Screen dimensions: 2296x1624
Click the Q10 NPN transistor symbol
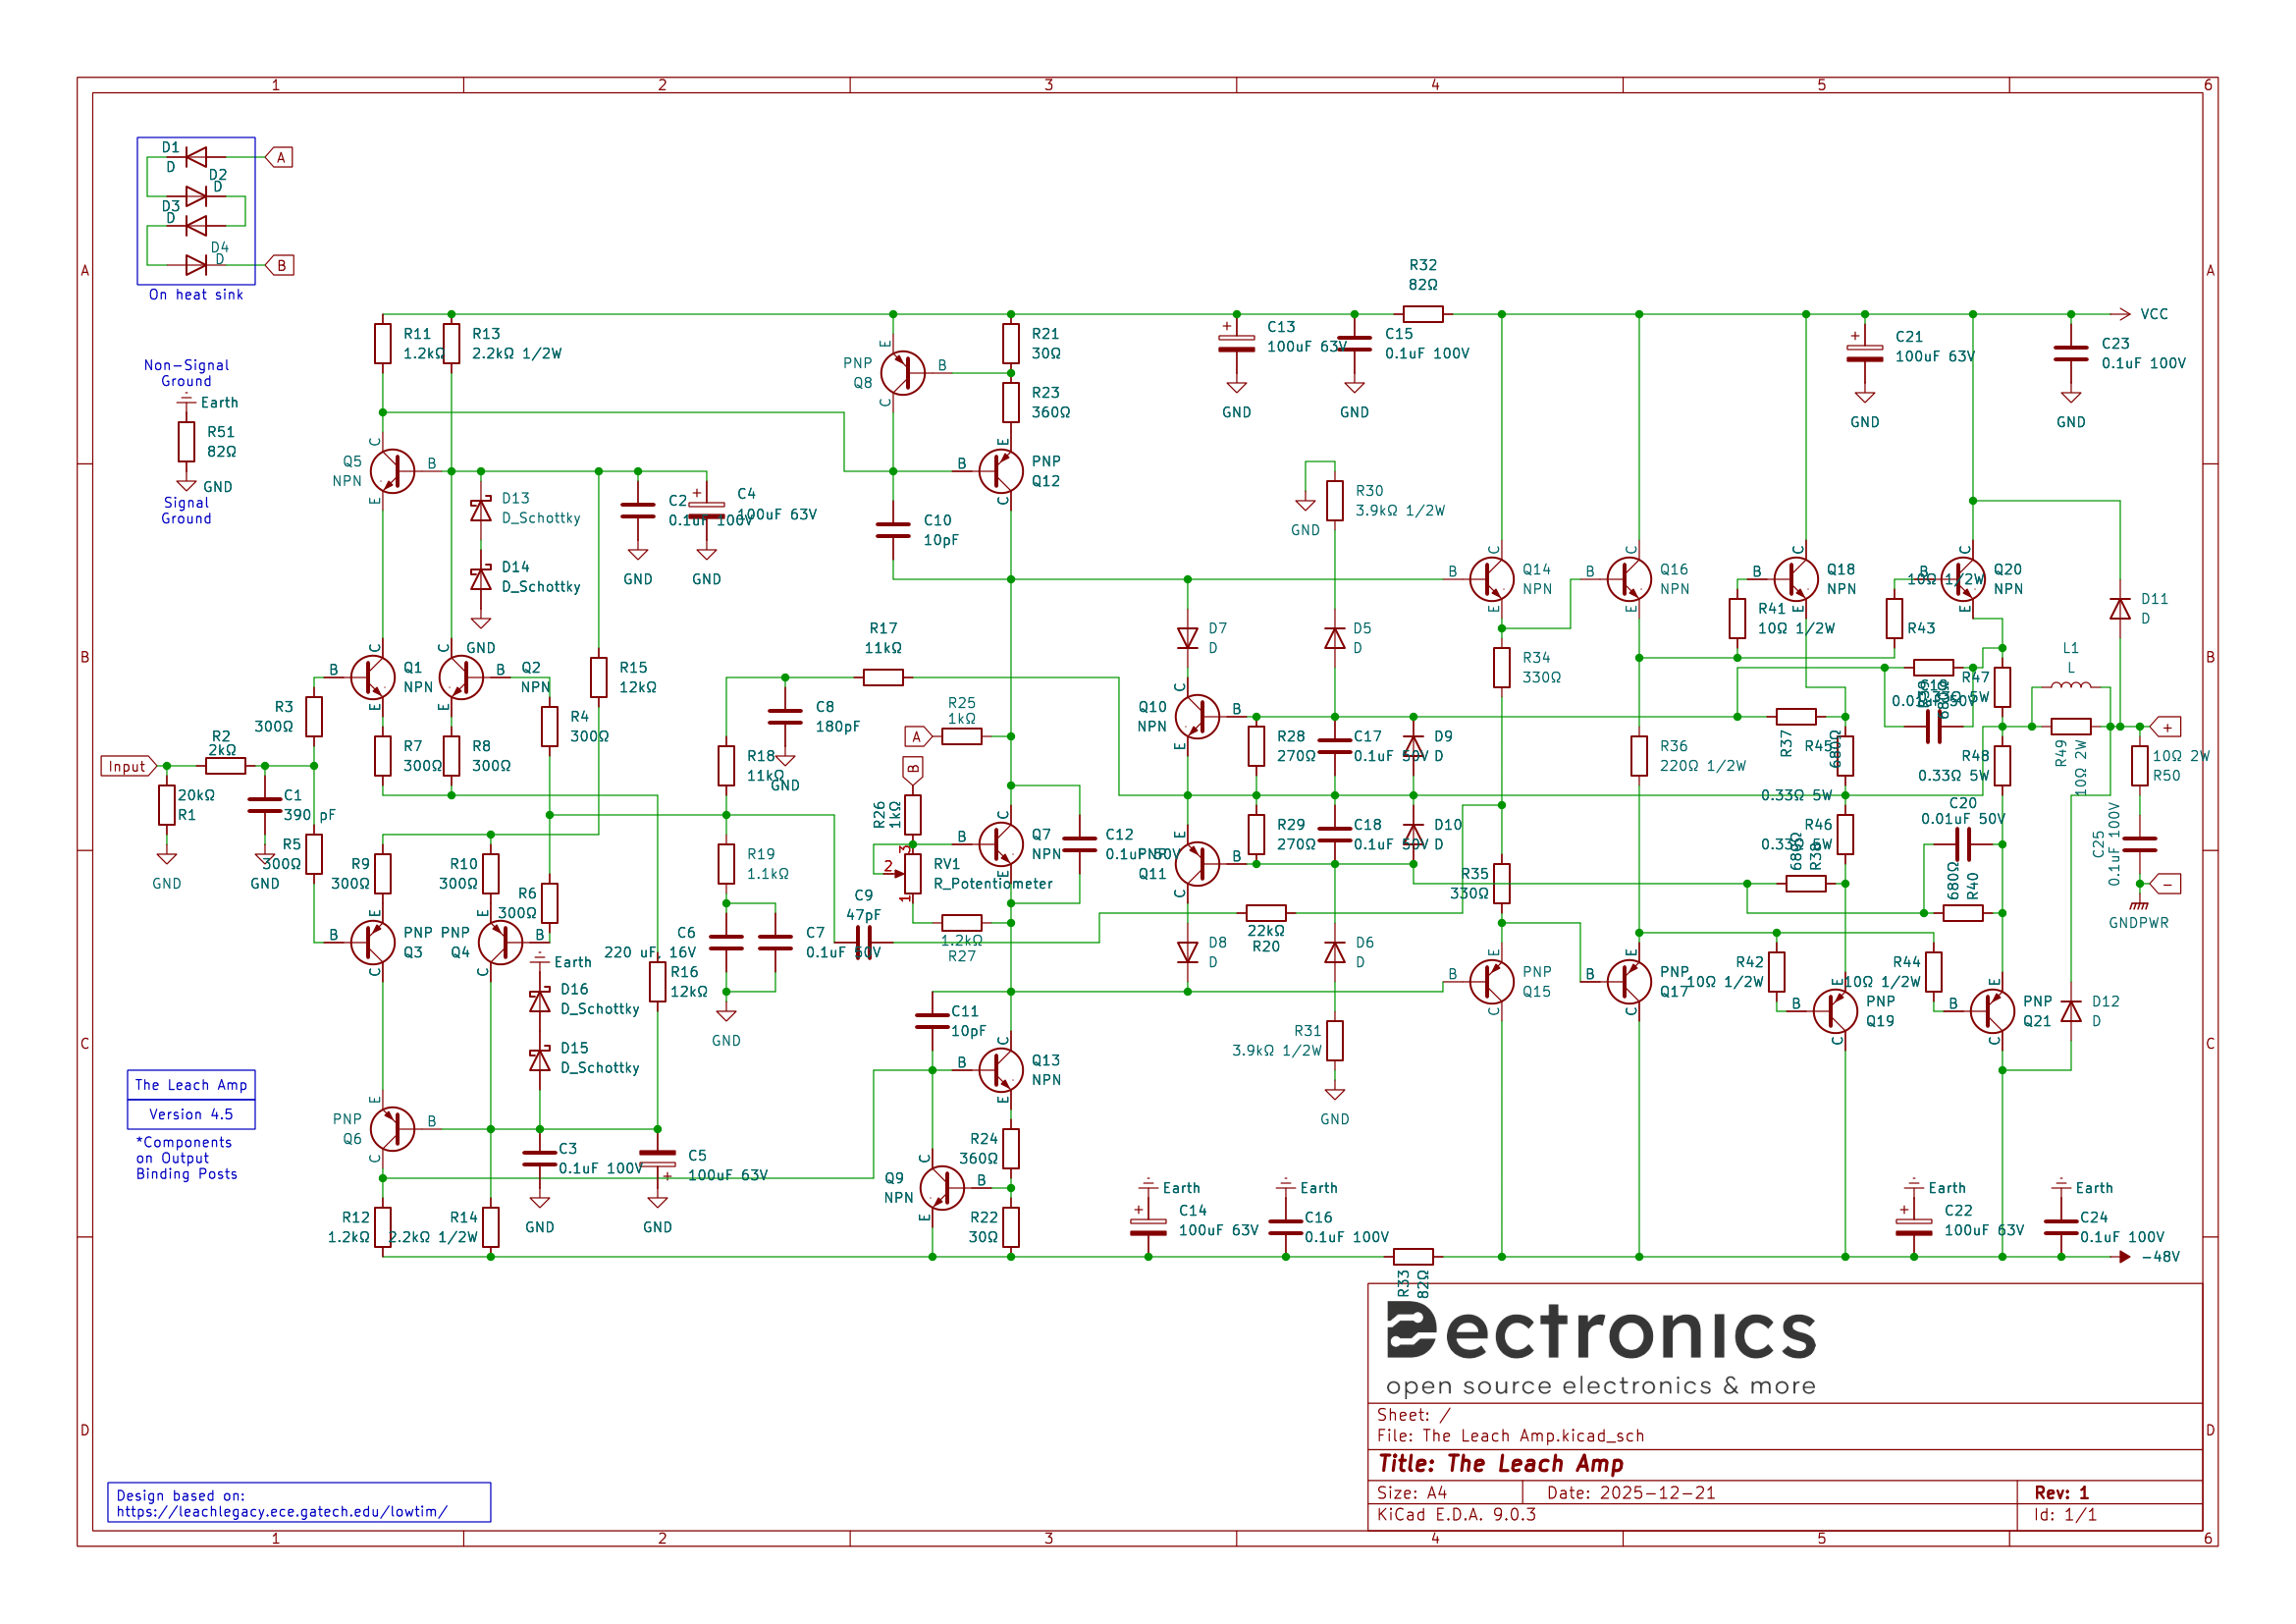[x=1197, y=716]
